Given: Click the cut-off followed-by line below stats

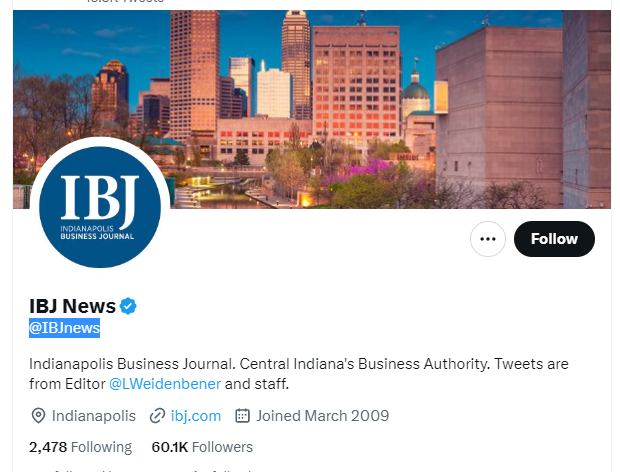Looking at the screenshot, I should tap(152, 470).
